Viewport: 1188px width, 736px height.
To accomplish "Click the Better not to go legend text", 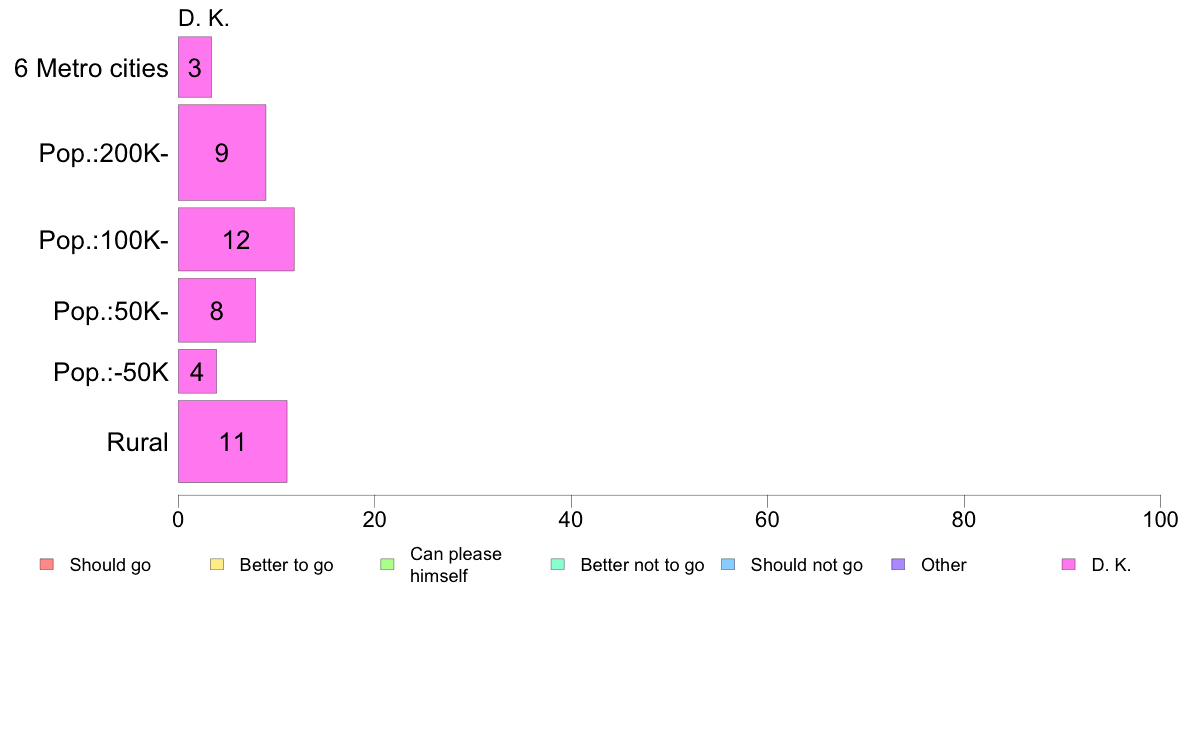I will click(x=642, y=565).
